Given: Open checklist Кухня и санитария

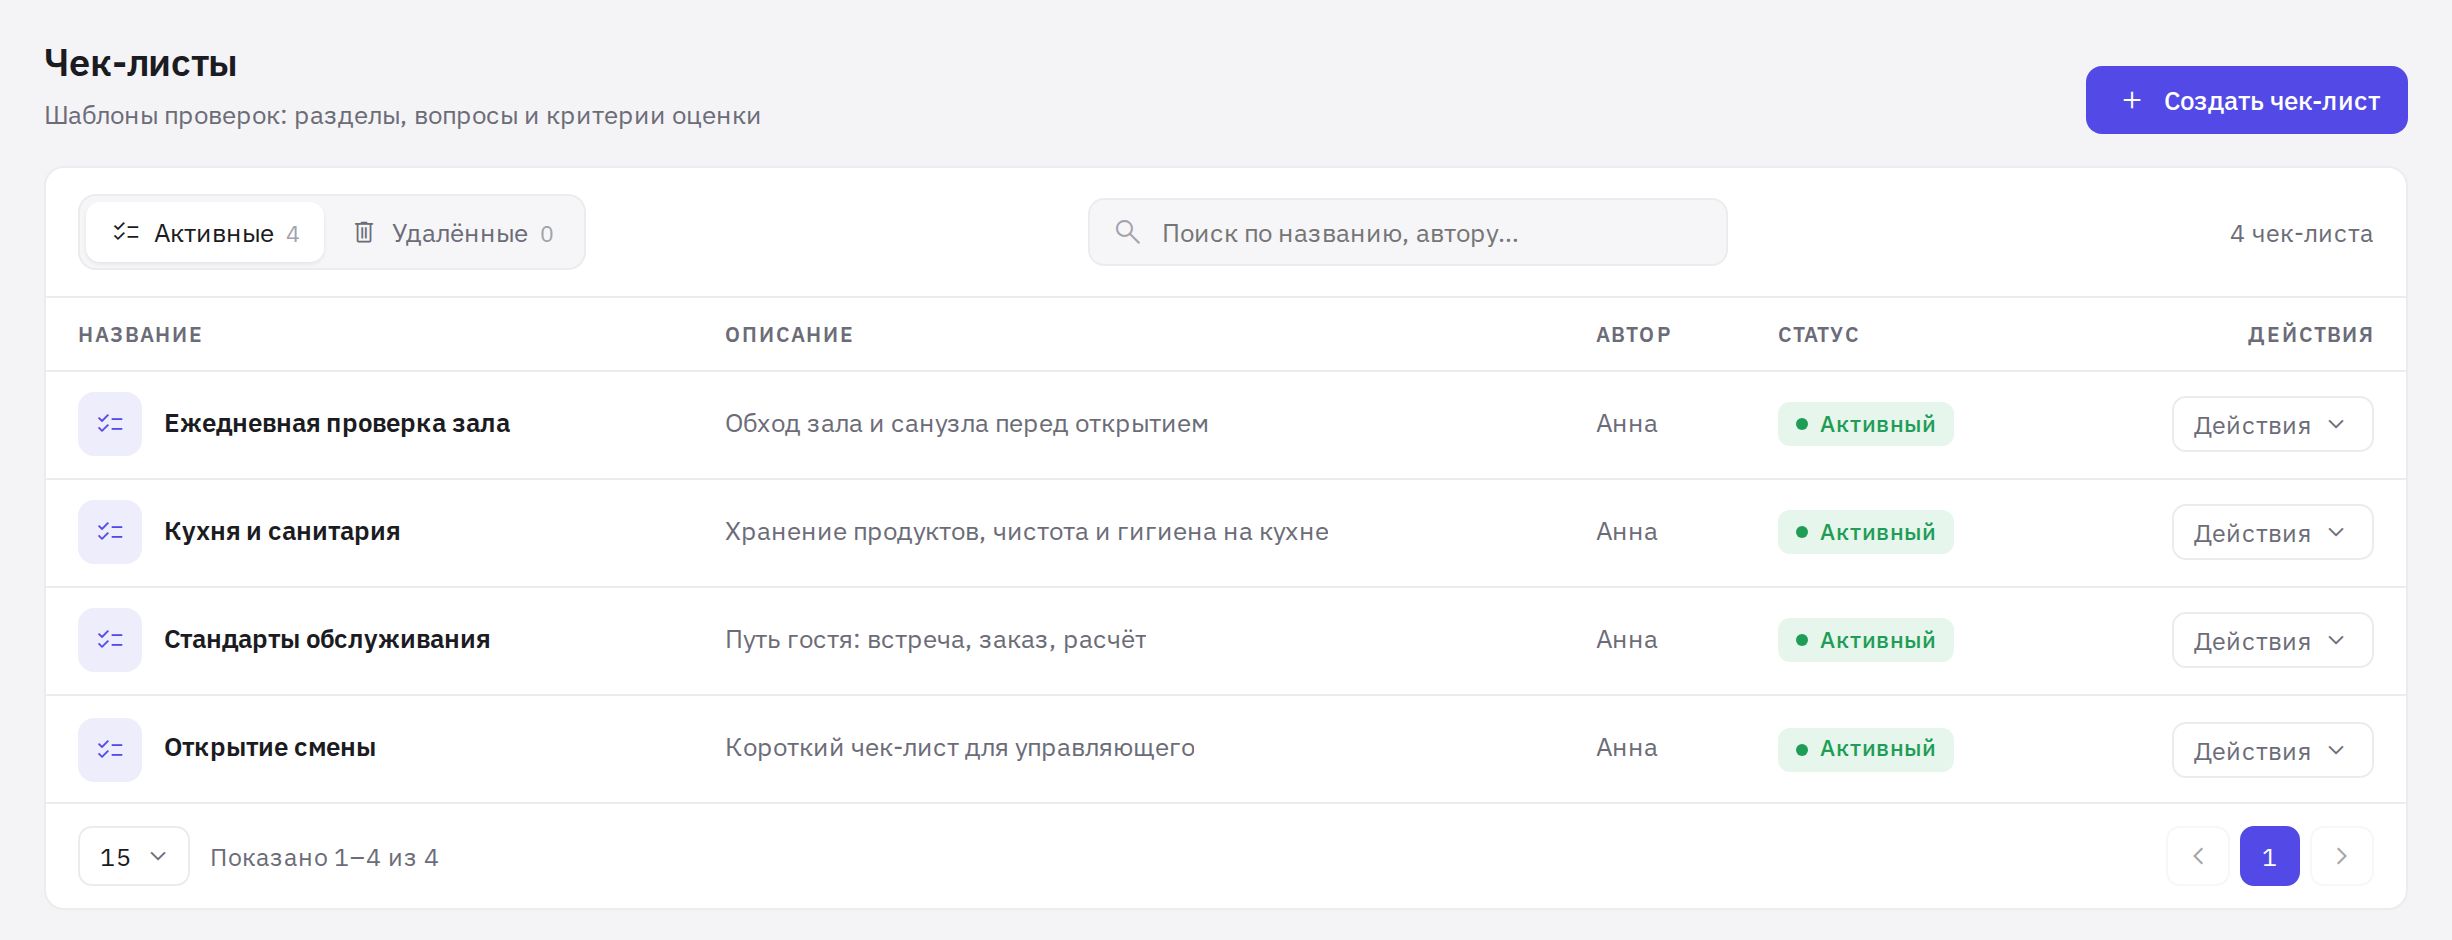Looking at the screenshot, I should click(282, 532).
